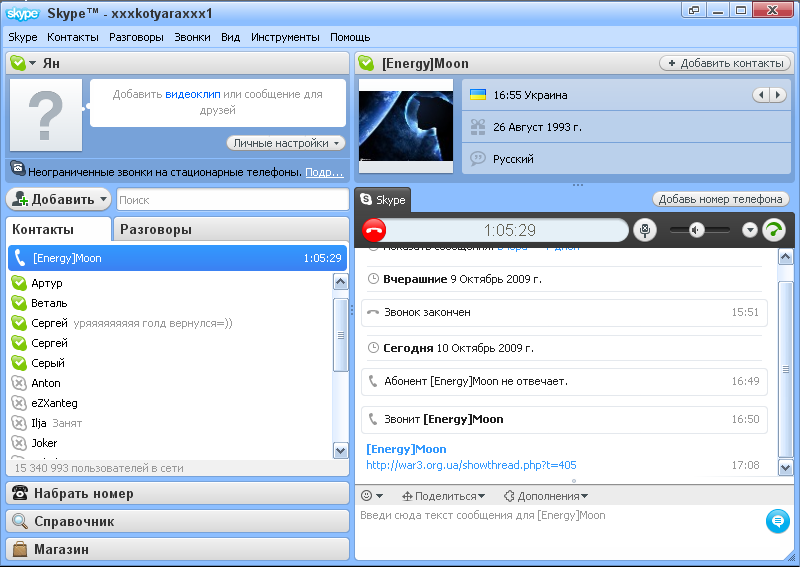Open the Контакты menu
This screenshot has height=567, width=800.
pos(72,37)
